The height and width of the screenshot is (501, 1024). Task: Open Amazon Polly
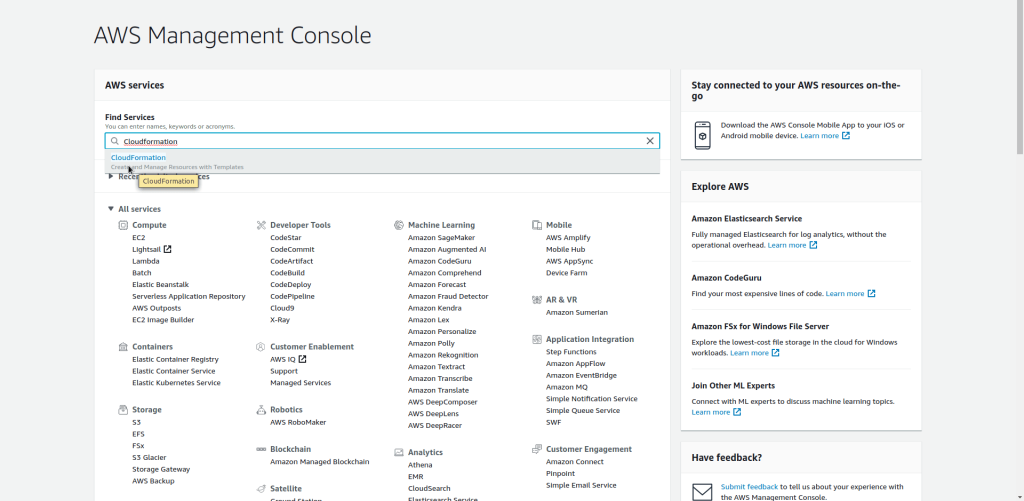[431, 344]
